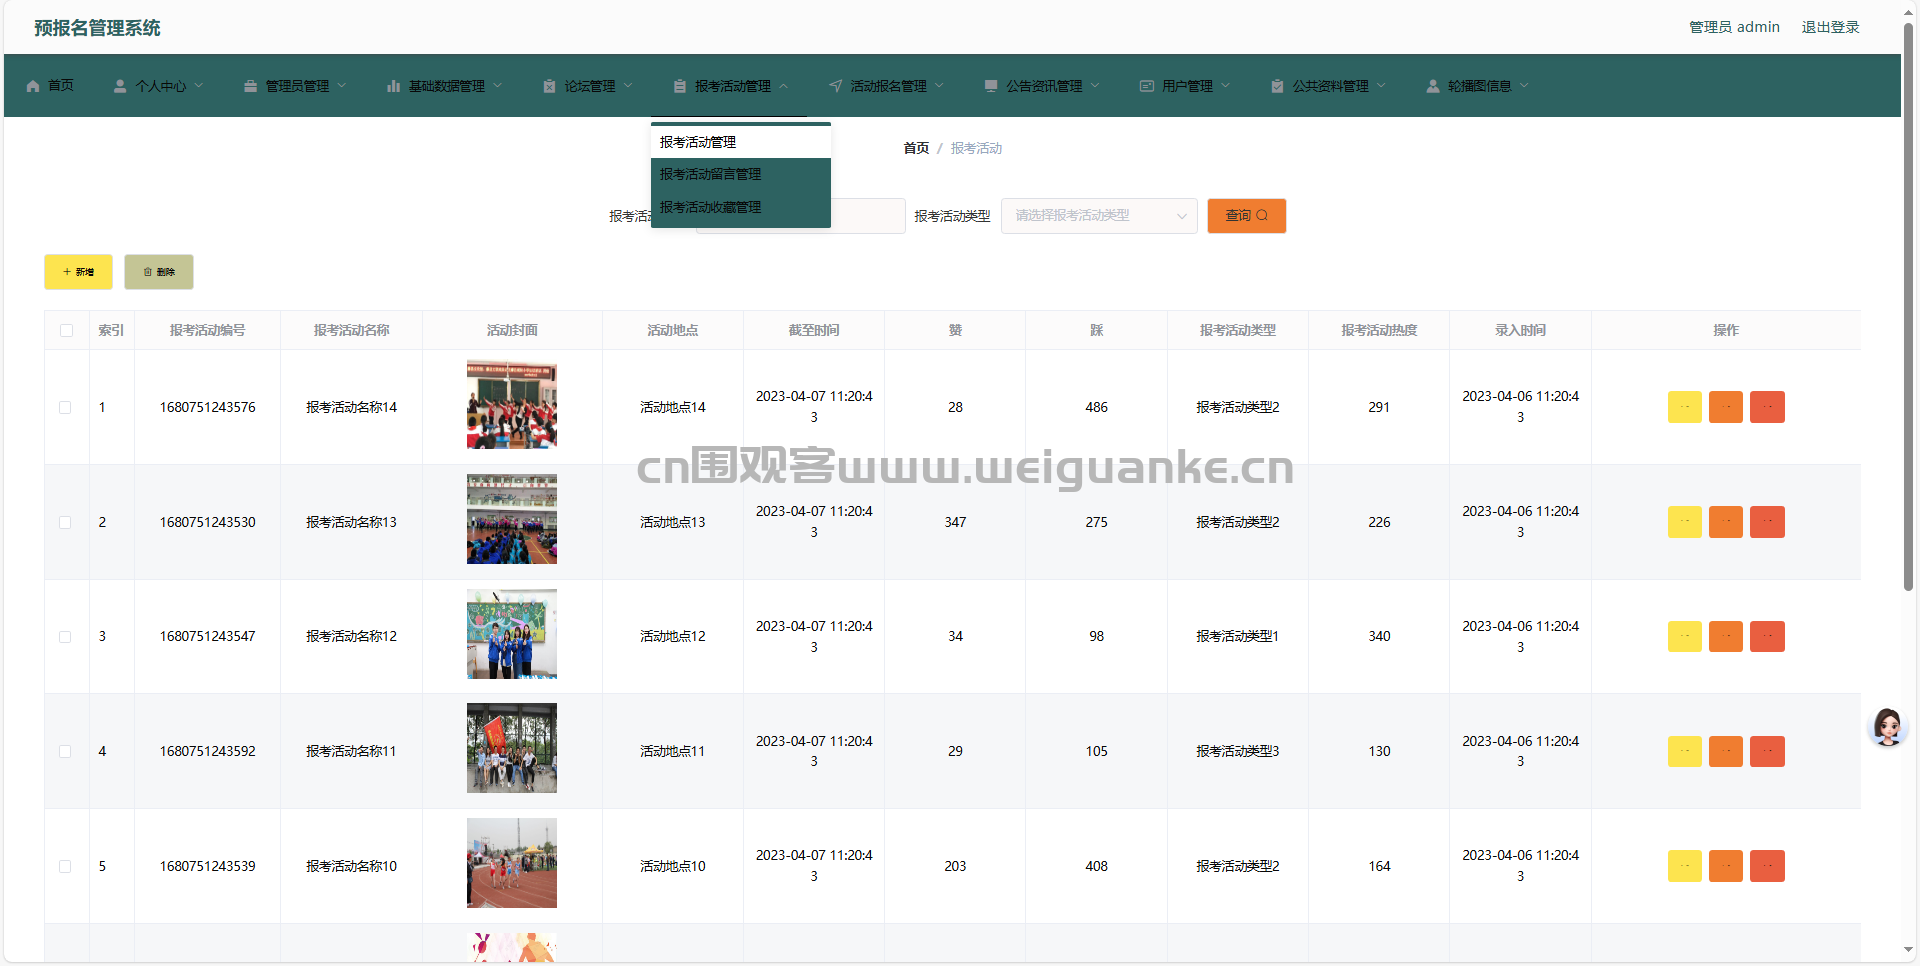Click yellow action button in 报考活动名称11 row

[x=1684, y=751]
